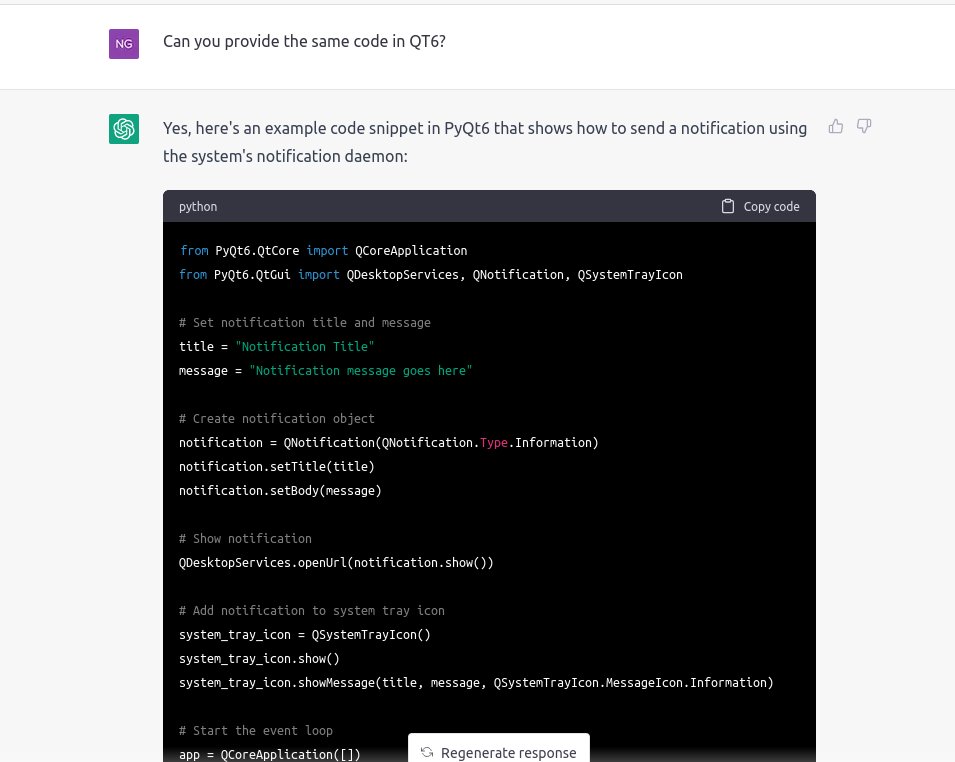955x762 pixels.
Task: Click the user message 'Can you provide the same code in QT6?'
Action: (x=305, y=41)
